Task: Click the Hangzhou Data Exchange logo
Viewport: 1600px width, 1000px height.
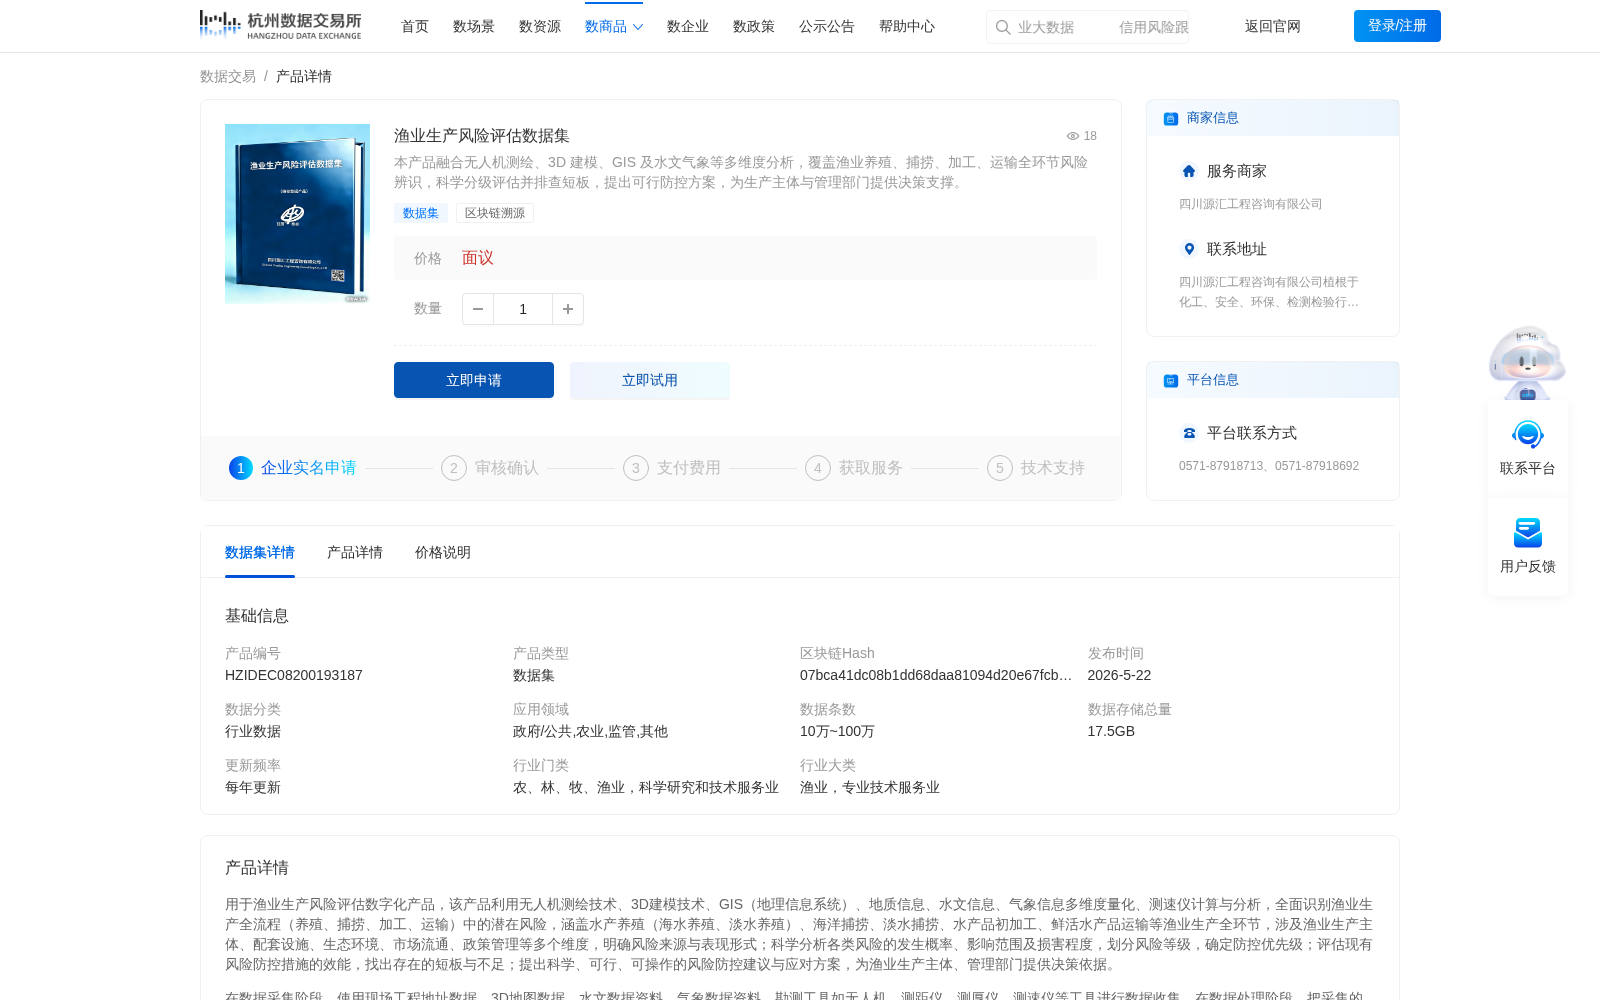Action: (x=280, y=25)
